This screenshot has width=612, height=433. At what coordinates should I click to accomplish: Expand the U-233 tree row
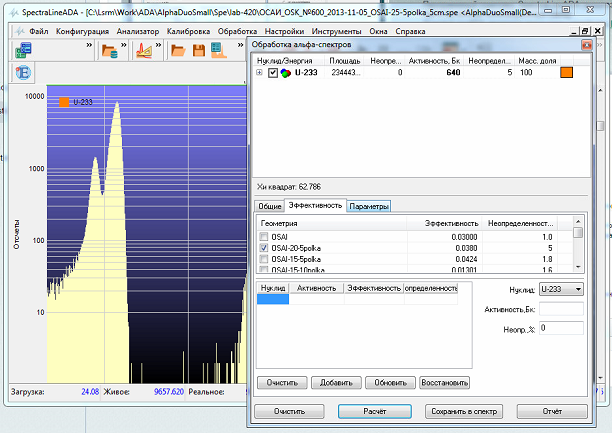coord(259,73)
